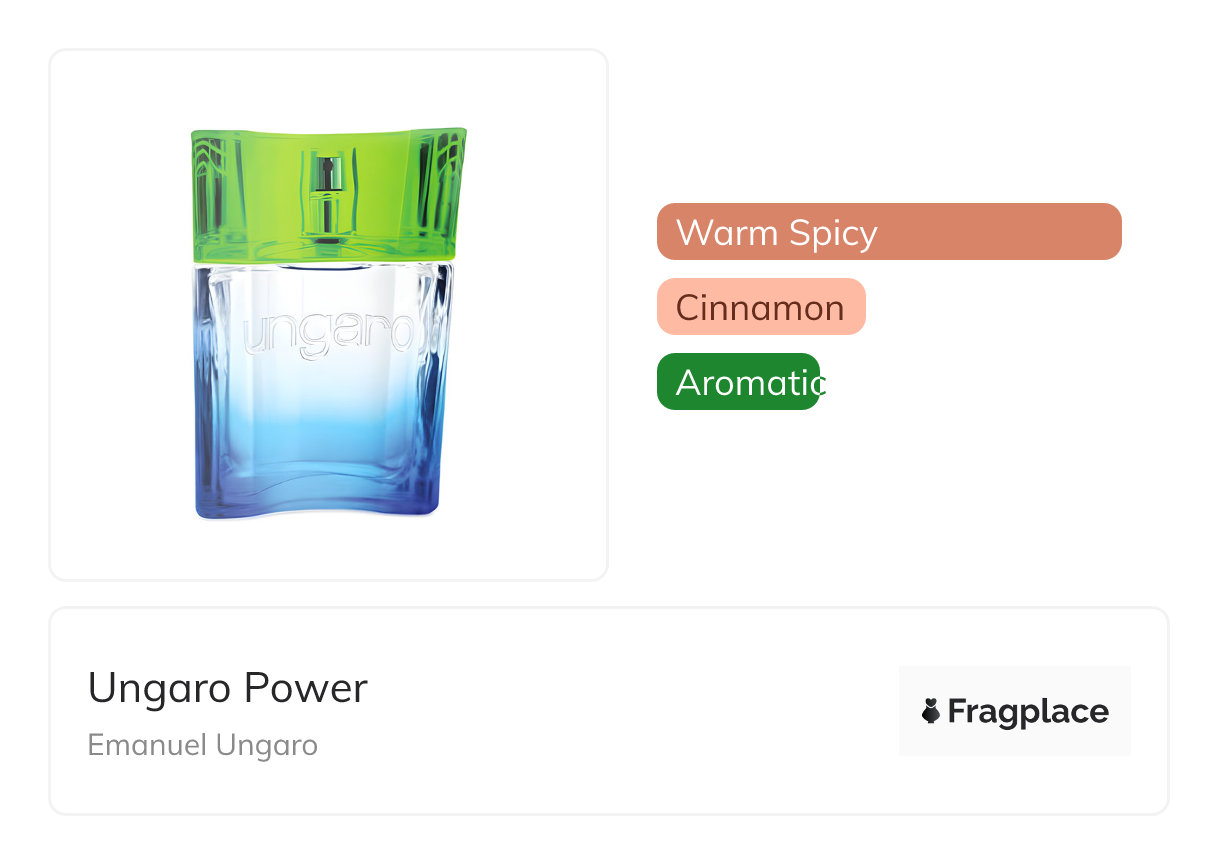
Task: Click empty area of the product info card
Action: pos(620,712)
